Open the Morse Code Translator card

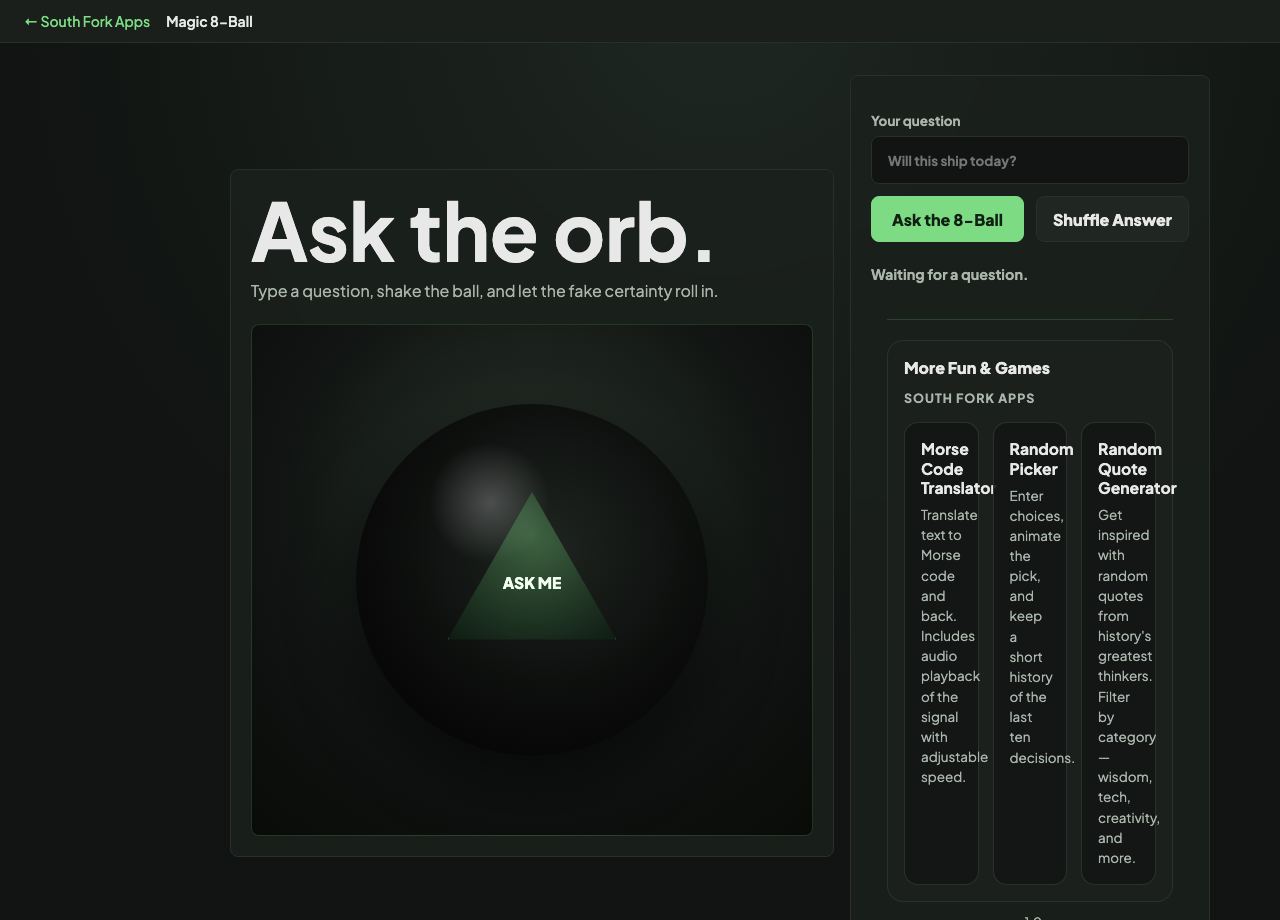[941, 653]
